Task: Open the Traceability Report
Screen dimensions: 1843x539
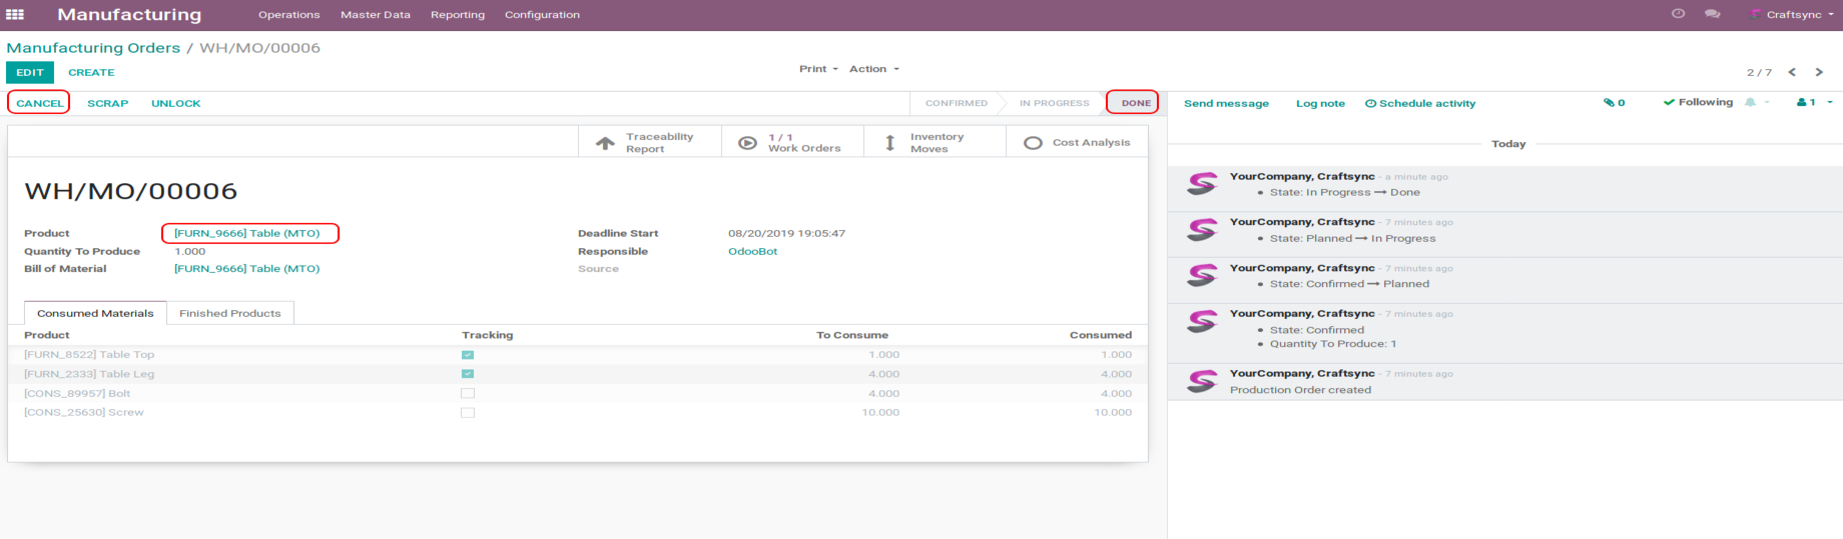Action: (x=649, y=143)
